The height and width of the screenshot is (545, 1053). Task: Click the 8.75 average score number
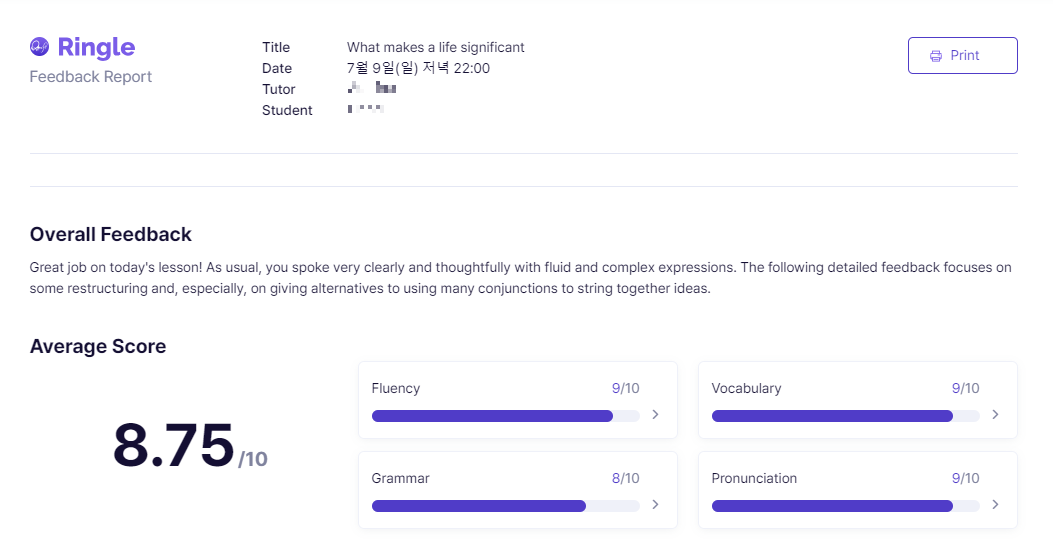click(173, 445)
